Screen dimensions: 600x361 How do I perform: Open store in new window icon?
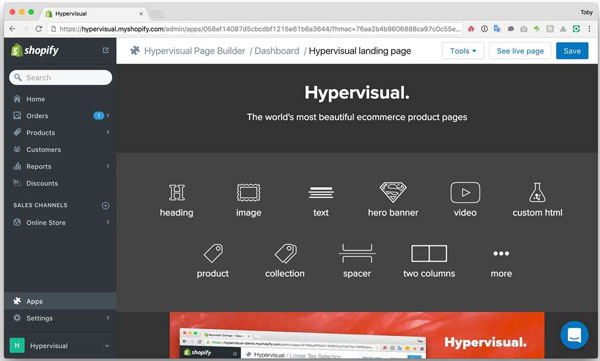point(106,50)
